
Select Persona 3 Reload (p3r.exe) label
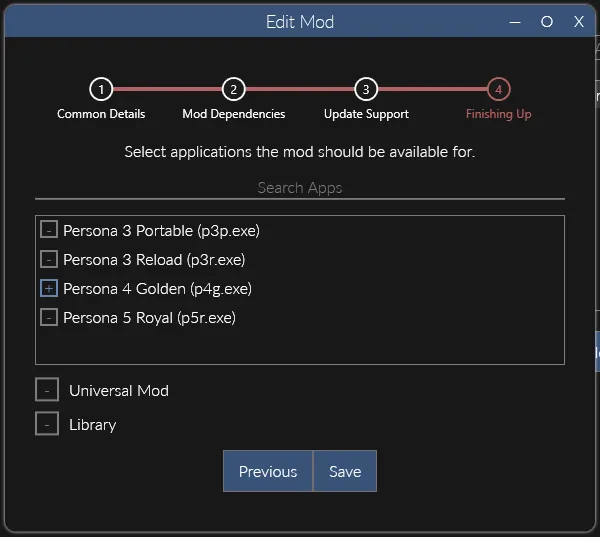tap(154, 260)
